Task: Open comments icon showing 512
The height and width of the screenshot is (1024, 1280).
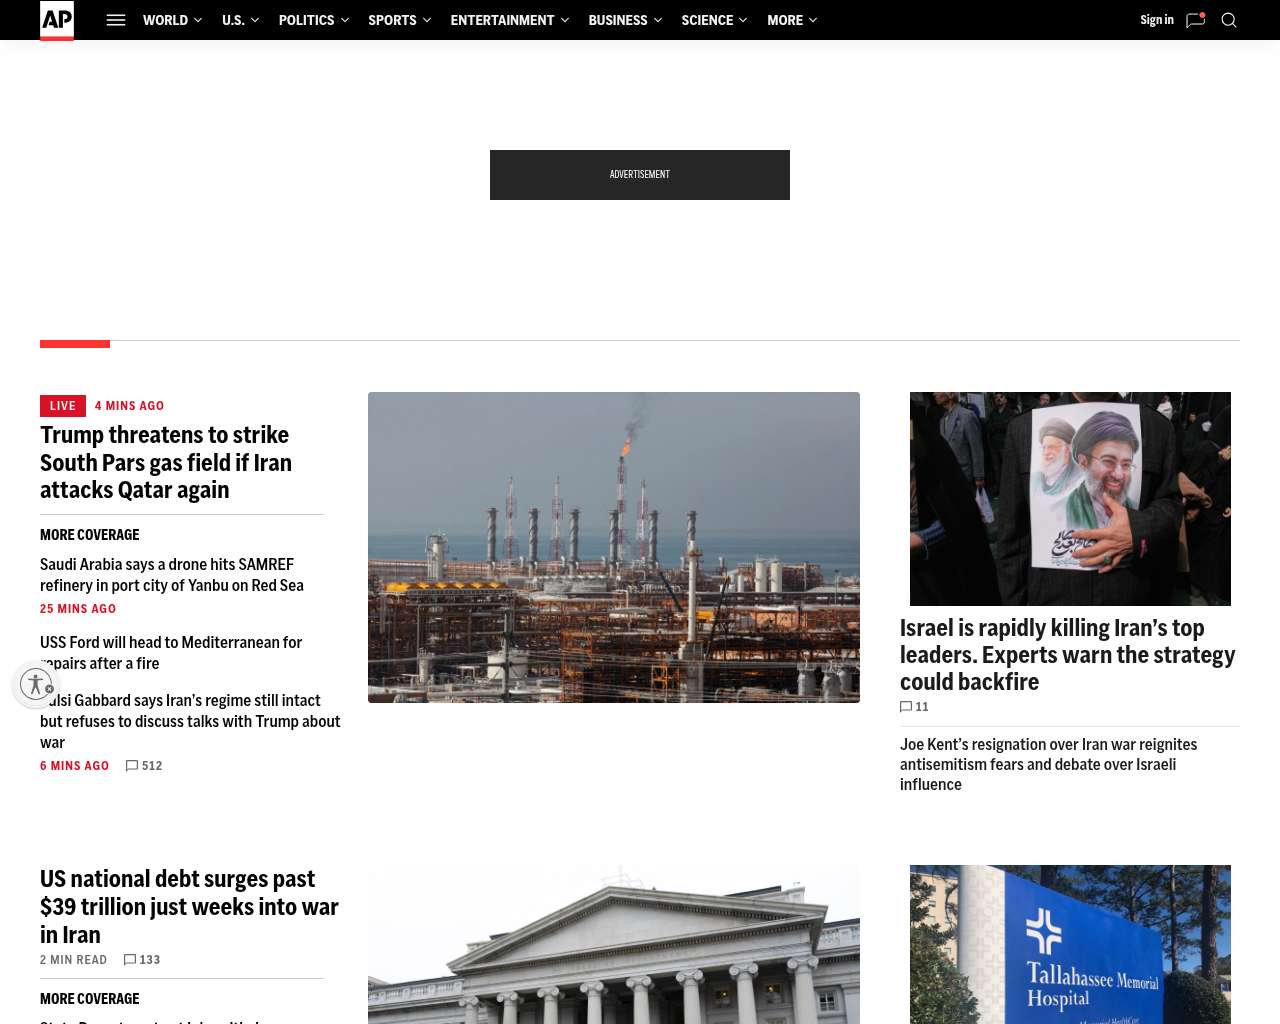Action: coord(132,766)
